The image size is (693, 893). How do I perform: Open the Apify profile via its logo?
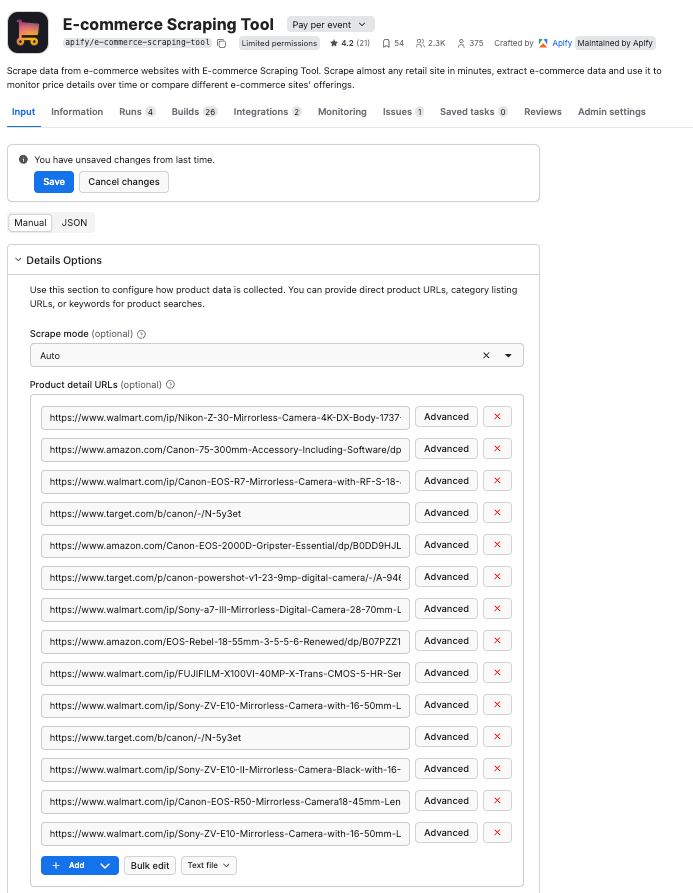(x=543, y=43)
